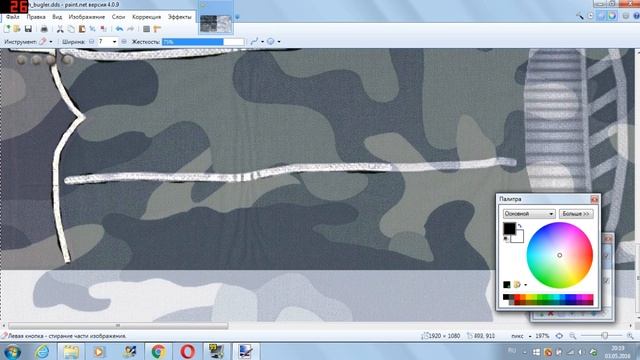The width and height of the screenshot is (640, 360).
Task: Zoom in with the plus magnifier icon
Action: tap(631, 336)
